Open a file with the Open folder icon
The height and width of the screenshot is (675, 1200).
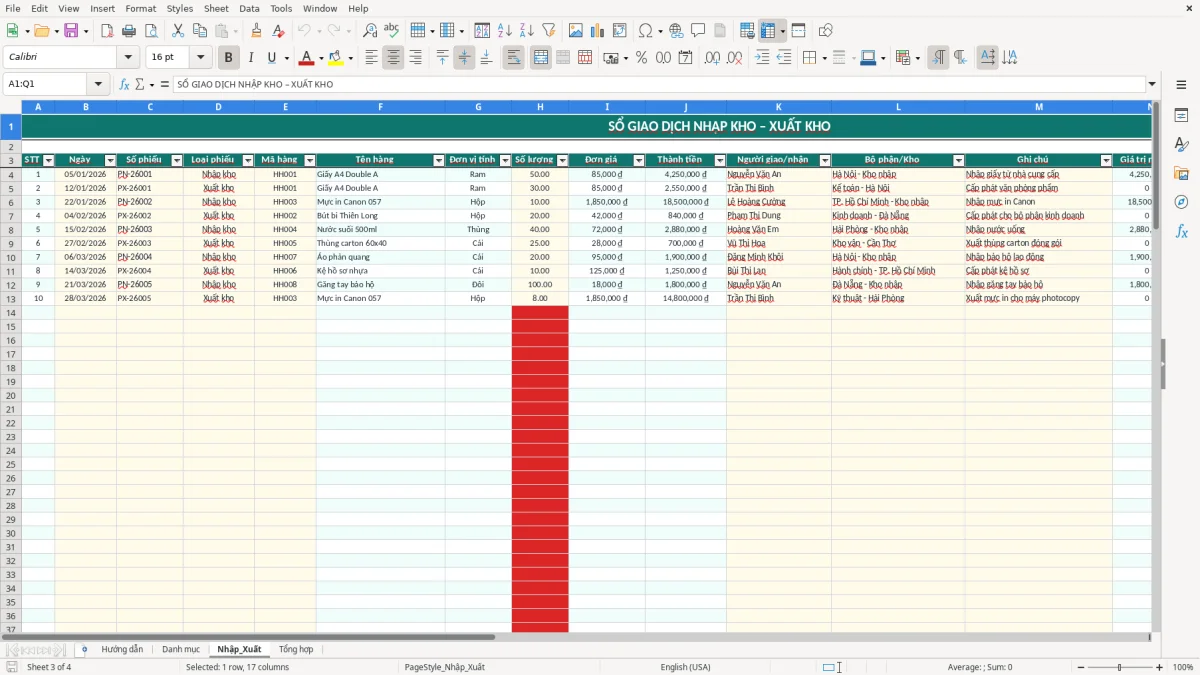41,31
